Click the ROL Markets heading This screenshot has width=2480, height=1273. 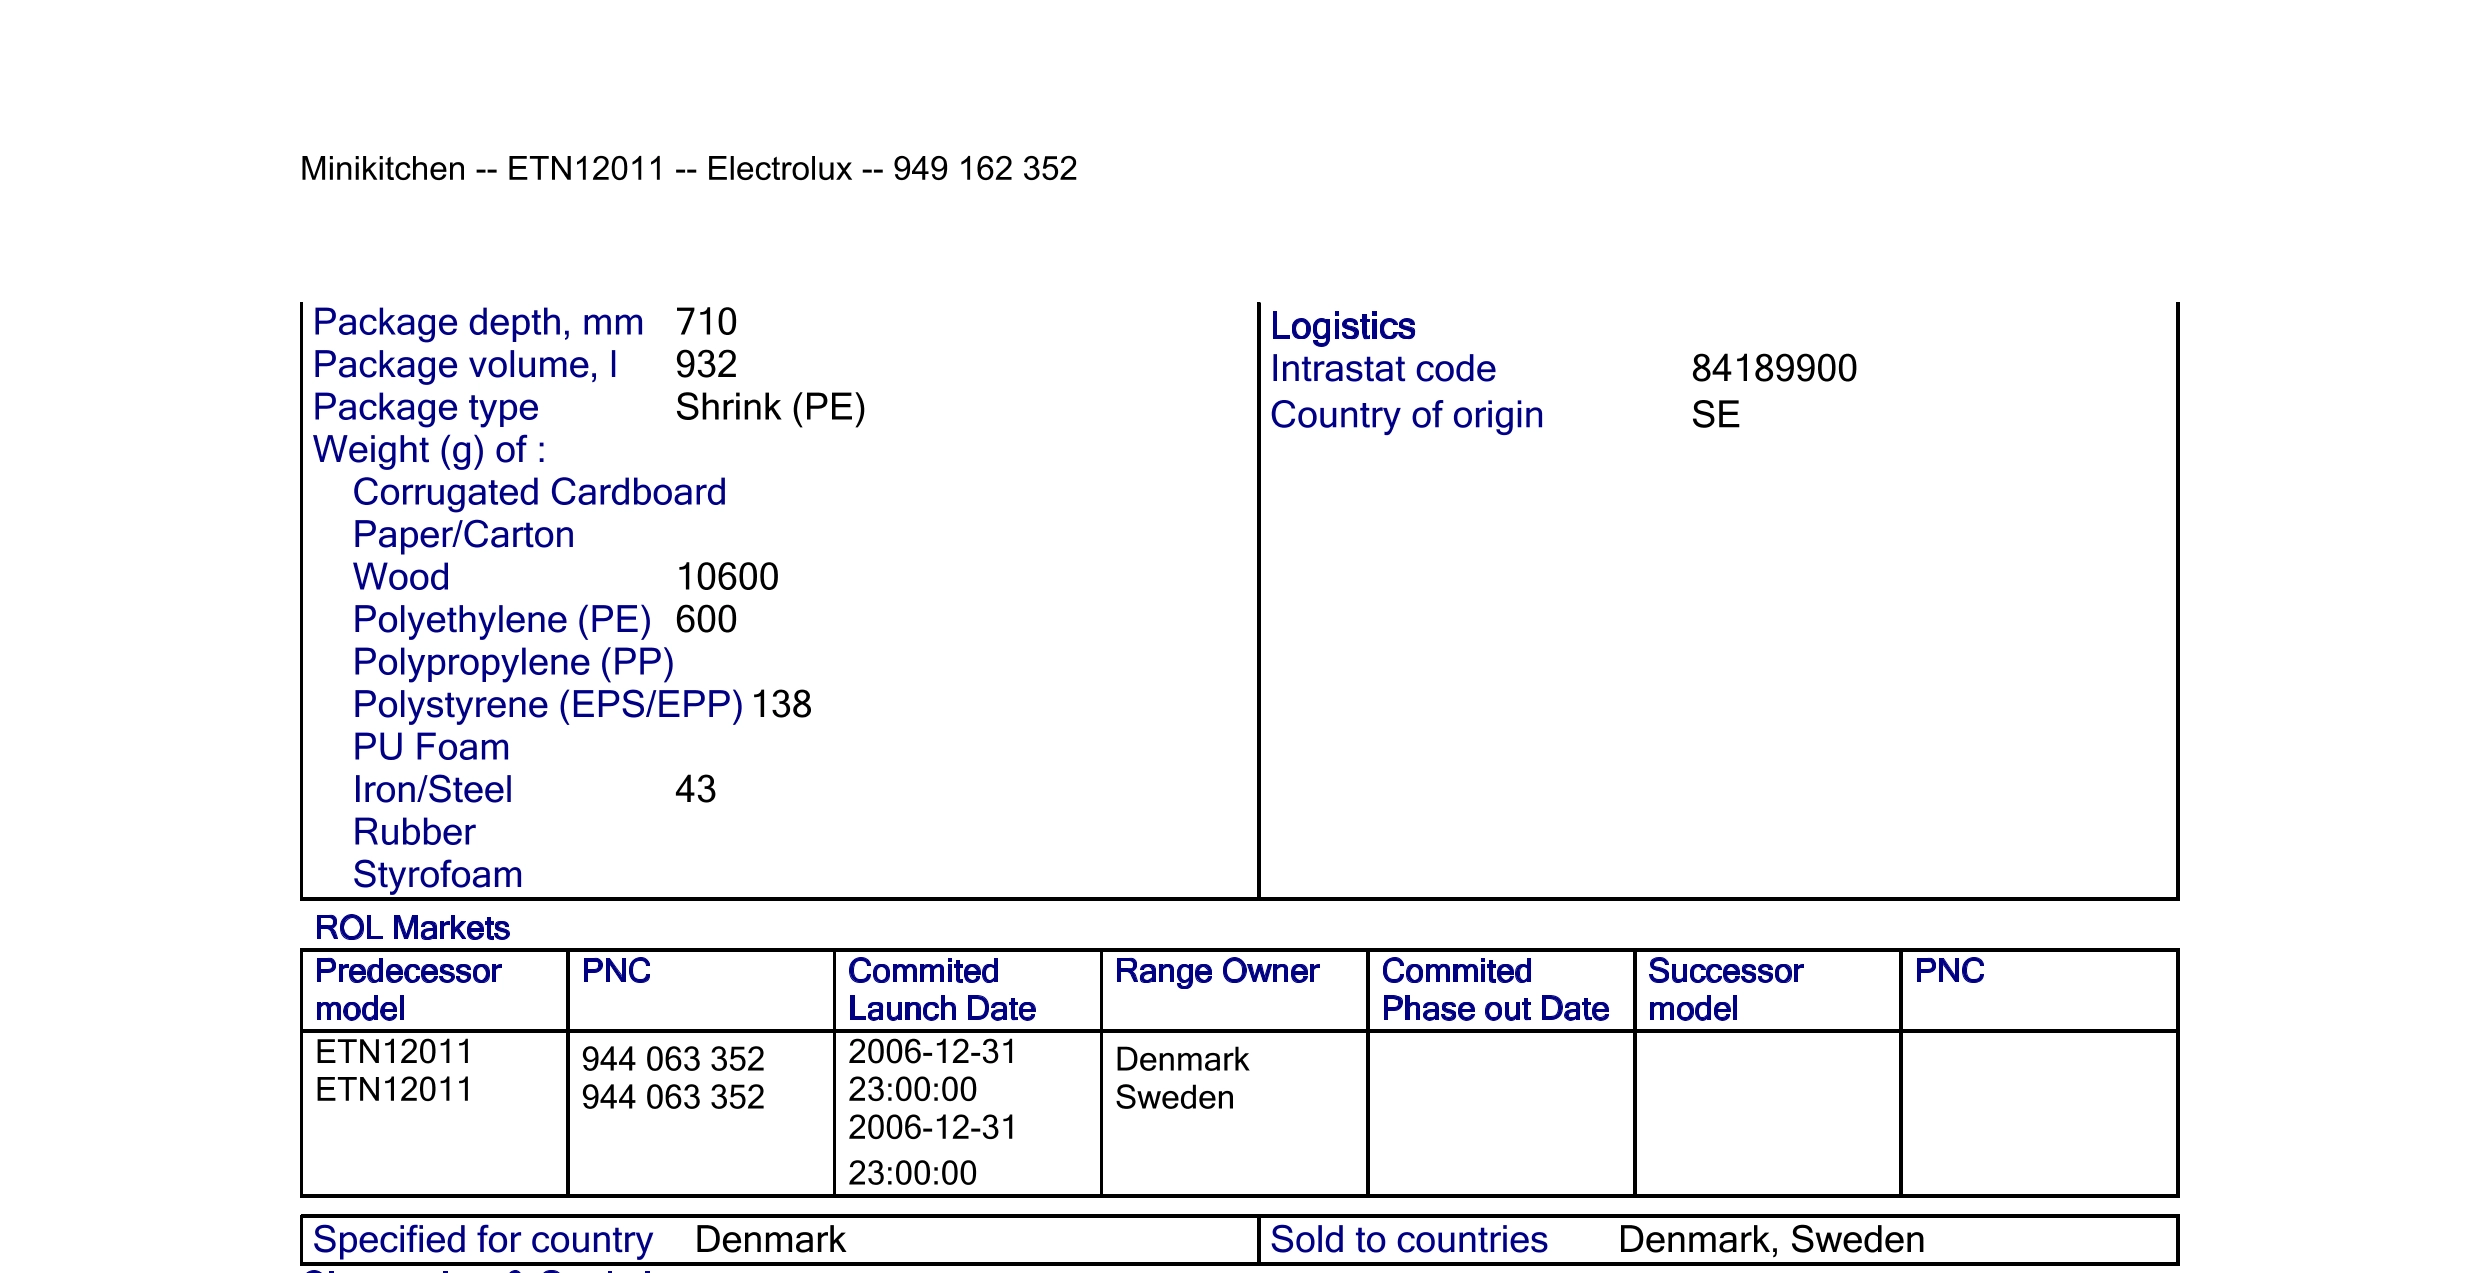pyautogui.click(x=412, y=928)
